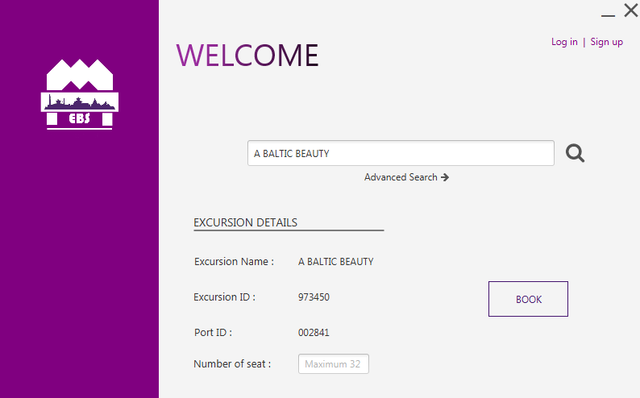Minimize the window

coord(608,15)
